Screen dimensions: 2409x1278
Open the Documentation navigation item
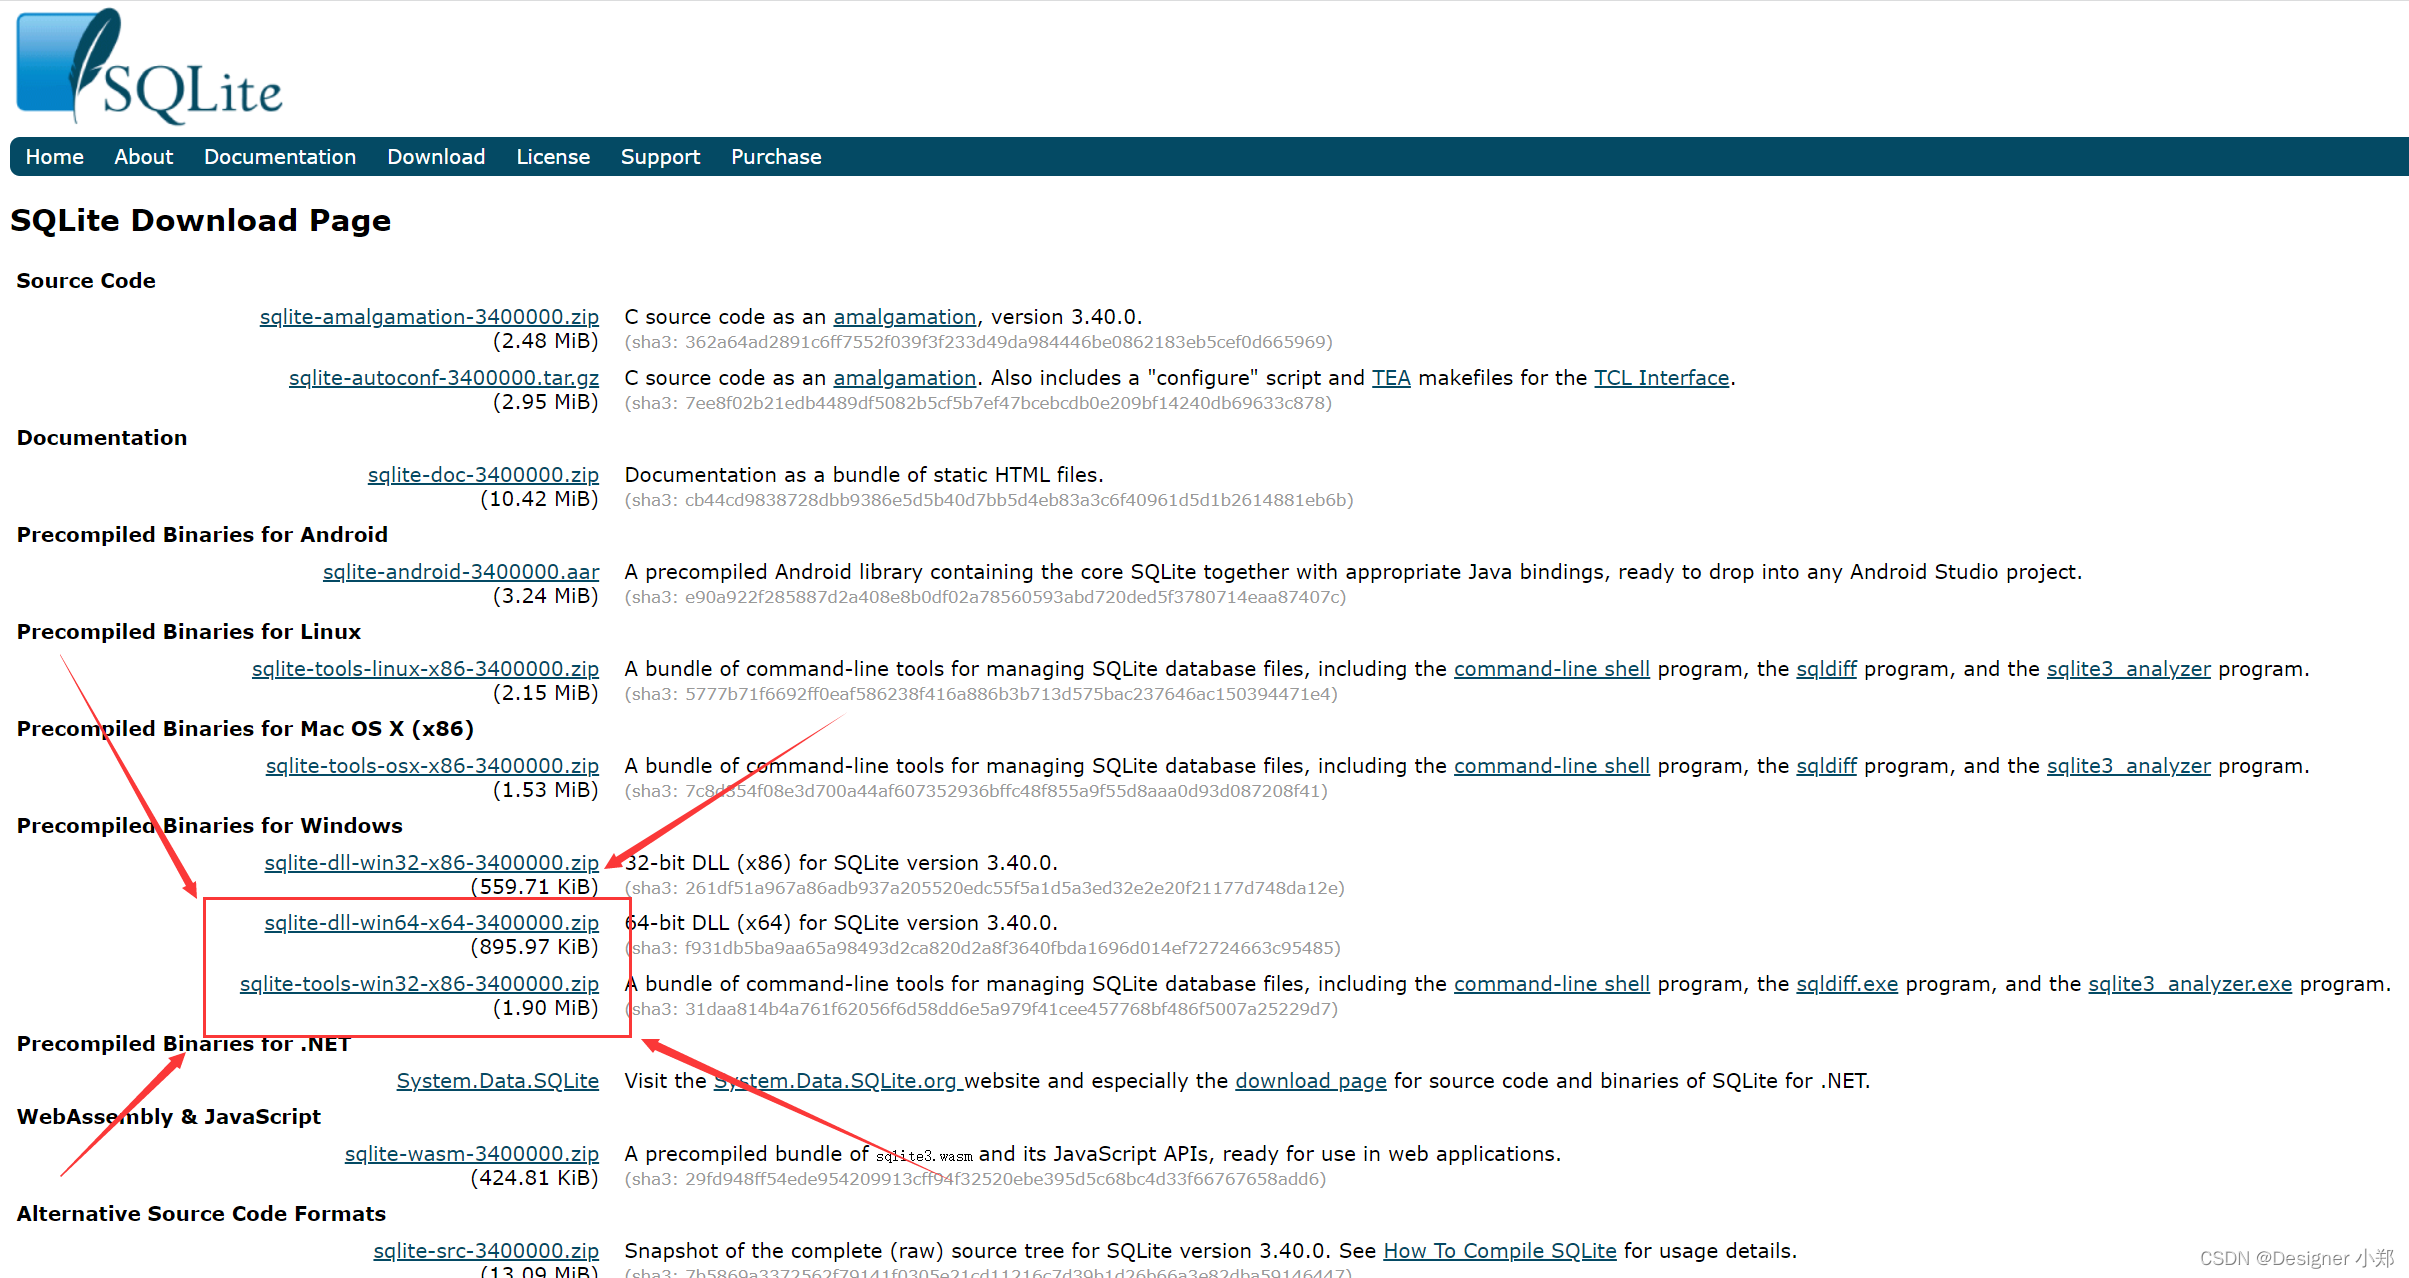[x=280, y=156]
